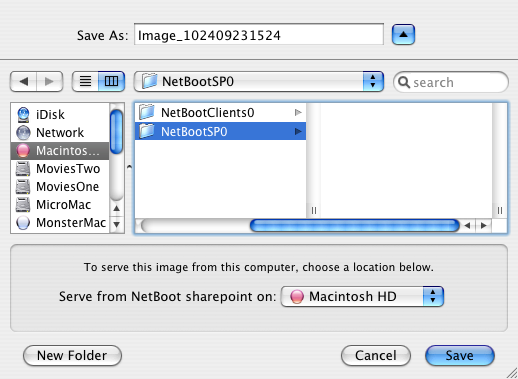
Task: Expand the selected NetBootSP0 folder arrow
Action: (x=298, y=132)
